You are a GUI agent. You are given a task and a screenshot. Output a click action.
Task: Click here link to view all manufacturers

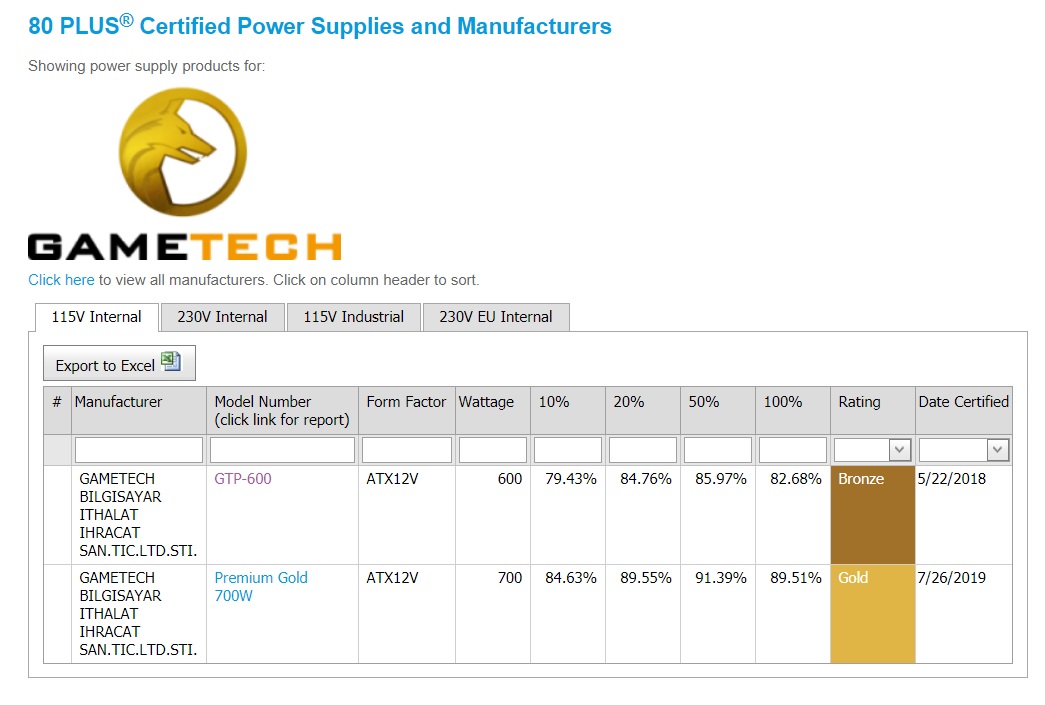pos(61,280)
